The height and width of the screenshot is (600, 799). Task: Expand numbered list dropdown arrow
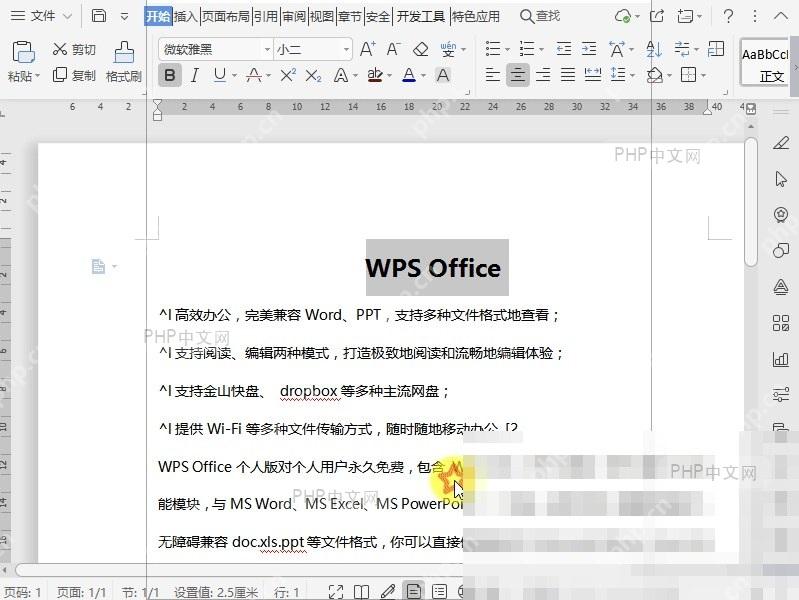tap(541, 50)
